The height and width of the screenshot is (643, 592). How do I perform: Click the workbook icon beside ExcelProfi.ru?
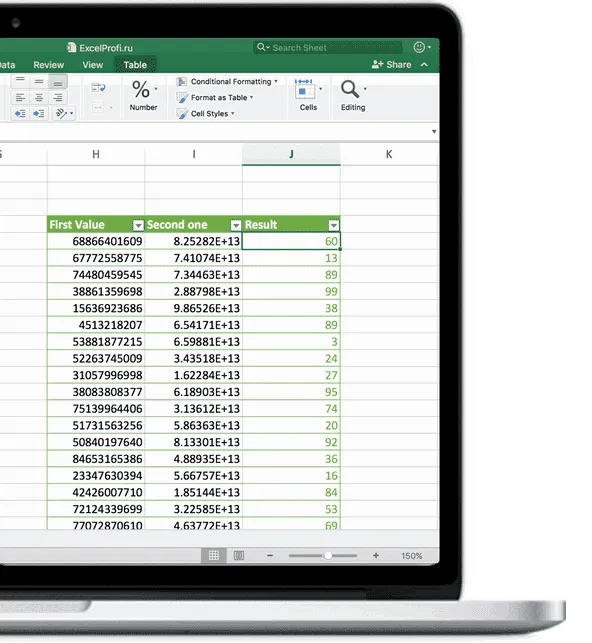[x=72, y=48]
